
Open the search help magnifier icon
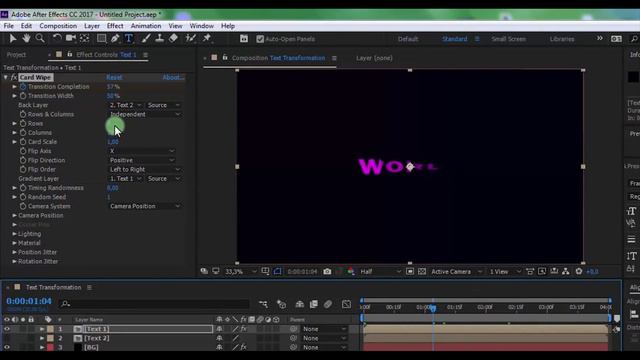[634, 39]
